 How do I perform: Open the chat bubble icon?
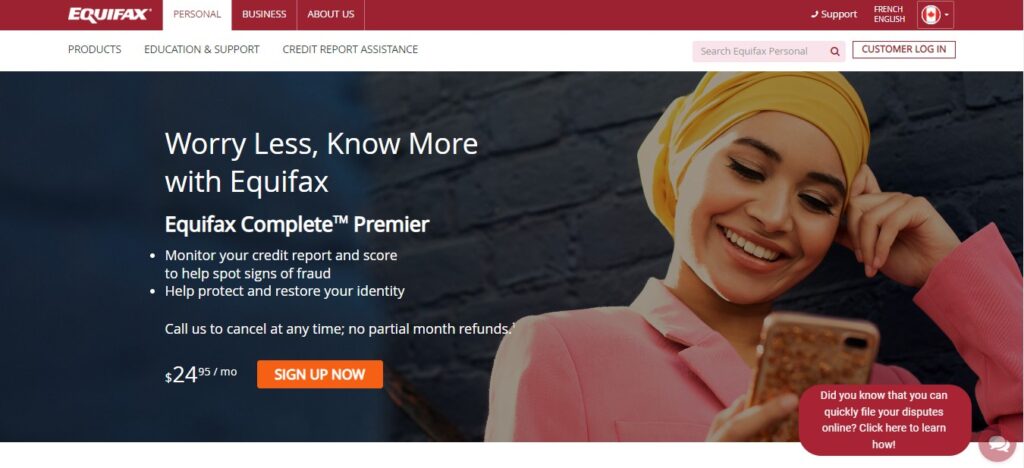[998, 445]
